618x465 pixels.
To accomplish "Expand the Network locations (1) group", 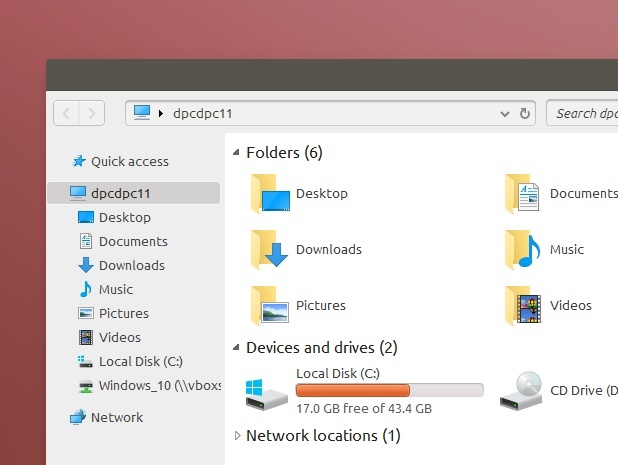I will pyautogui.click(x=237, y=435).
